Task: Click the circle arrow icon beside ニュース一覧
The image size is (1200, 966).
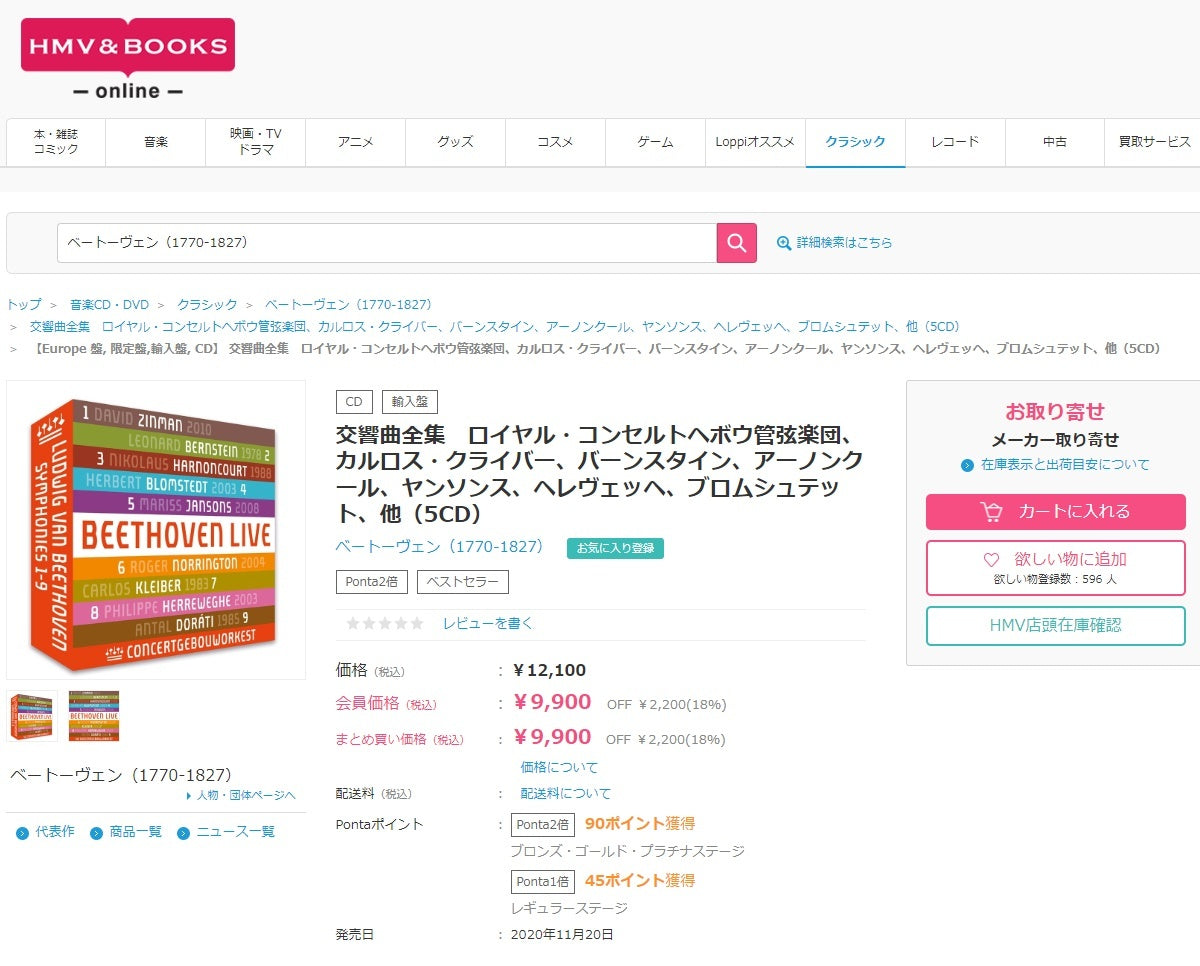Action: pyautogui.click(x=183, y=833)
